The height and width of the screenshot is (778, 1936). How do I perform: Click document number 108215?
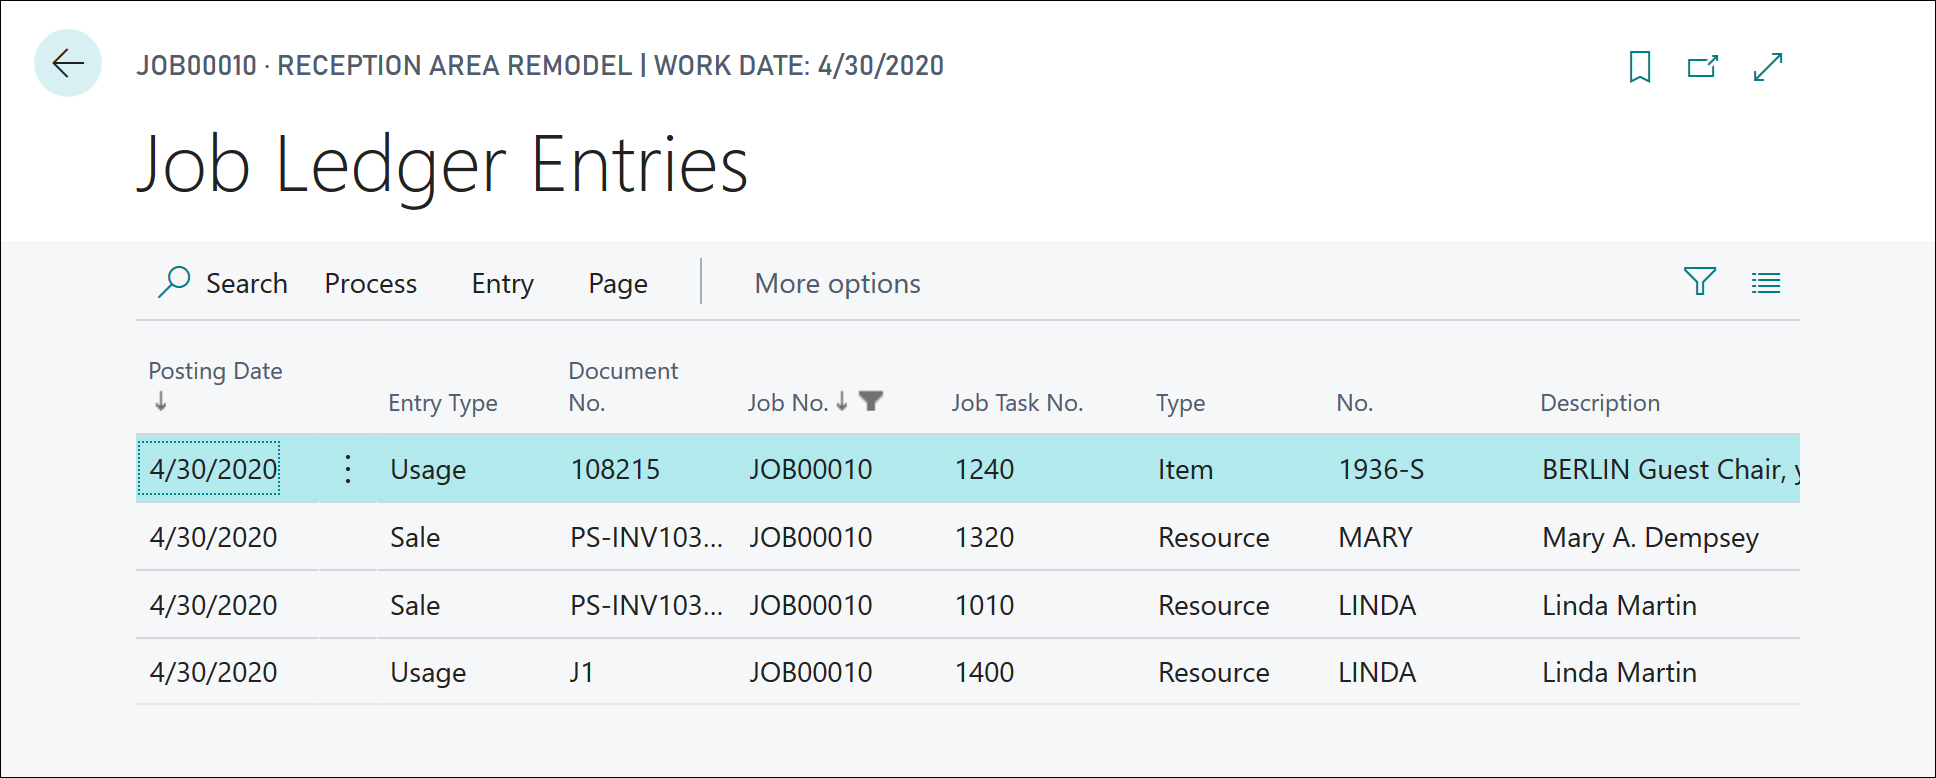coord(615,469)
